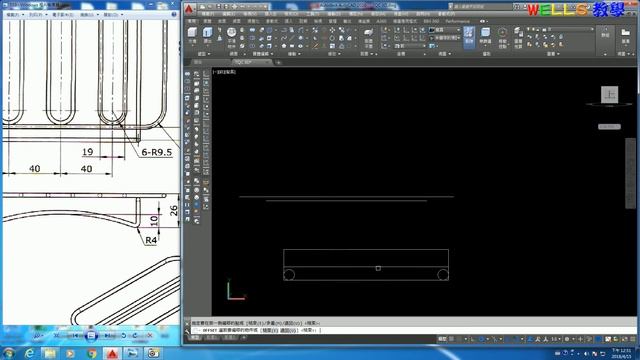The height and width of the screenshot is (360, 640).
Task: Open the File menu in photo viewer
Action: coord(15,15)
